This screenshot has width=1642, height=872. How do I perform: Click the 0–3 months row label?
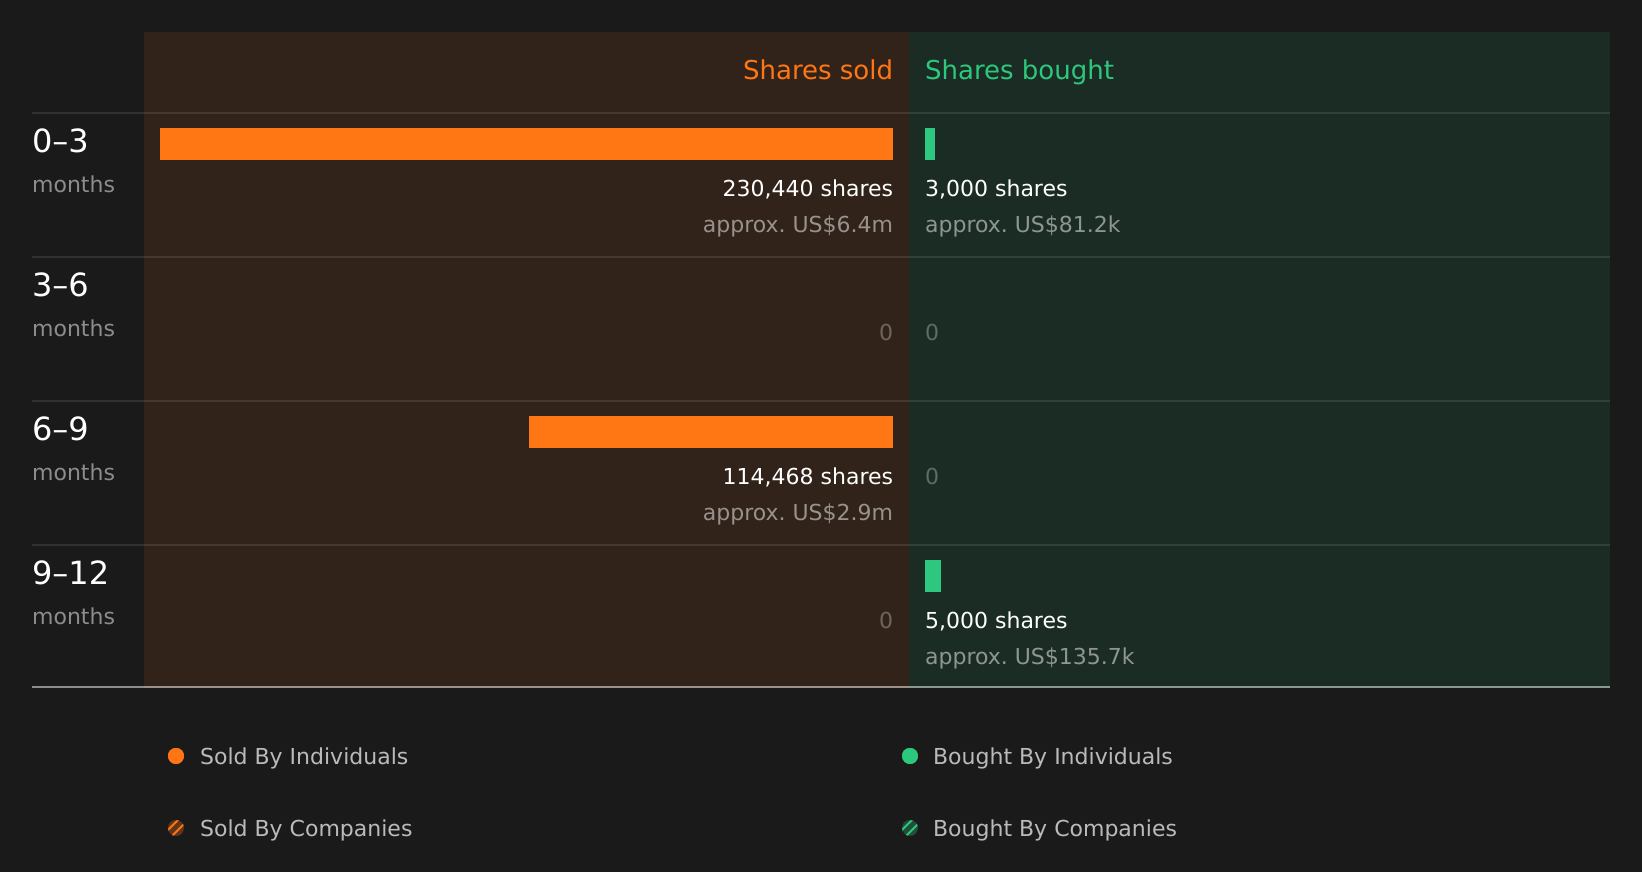click(x=73, y=161)
